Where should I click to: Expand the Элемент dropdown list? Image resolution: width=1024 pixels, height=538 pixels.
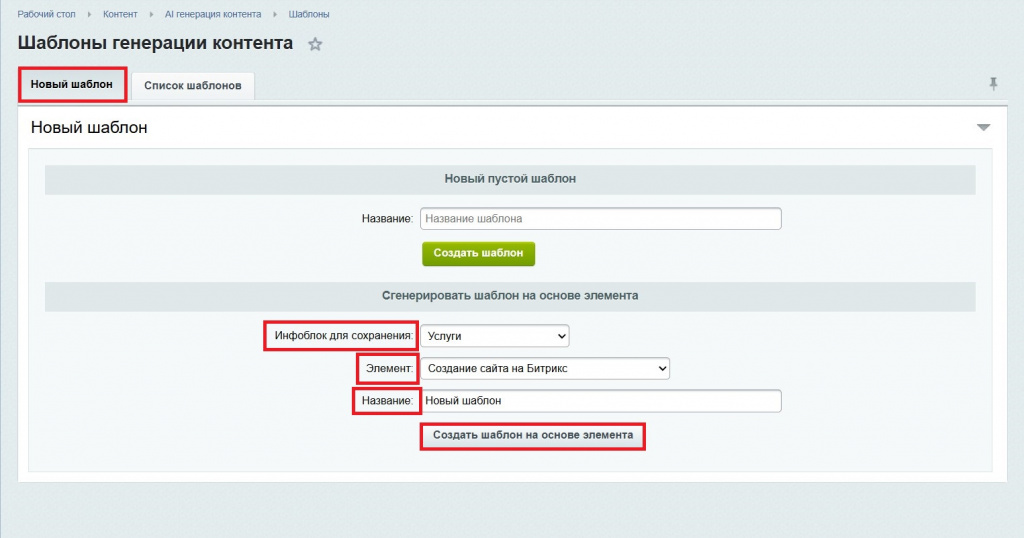pyautogui.click(x=544, y=369)
